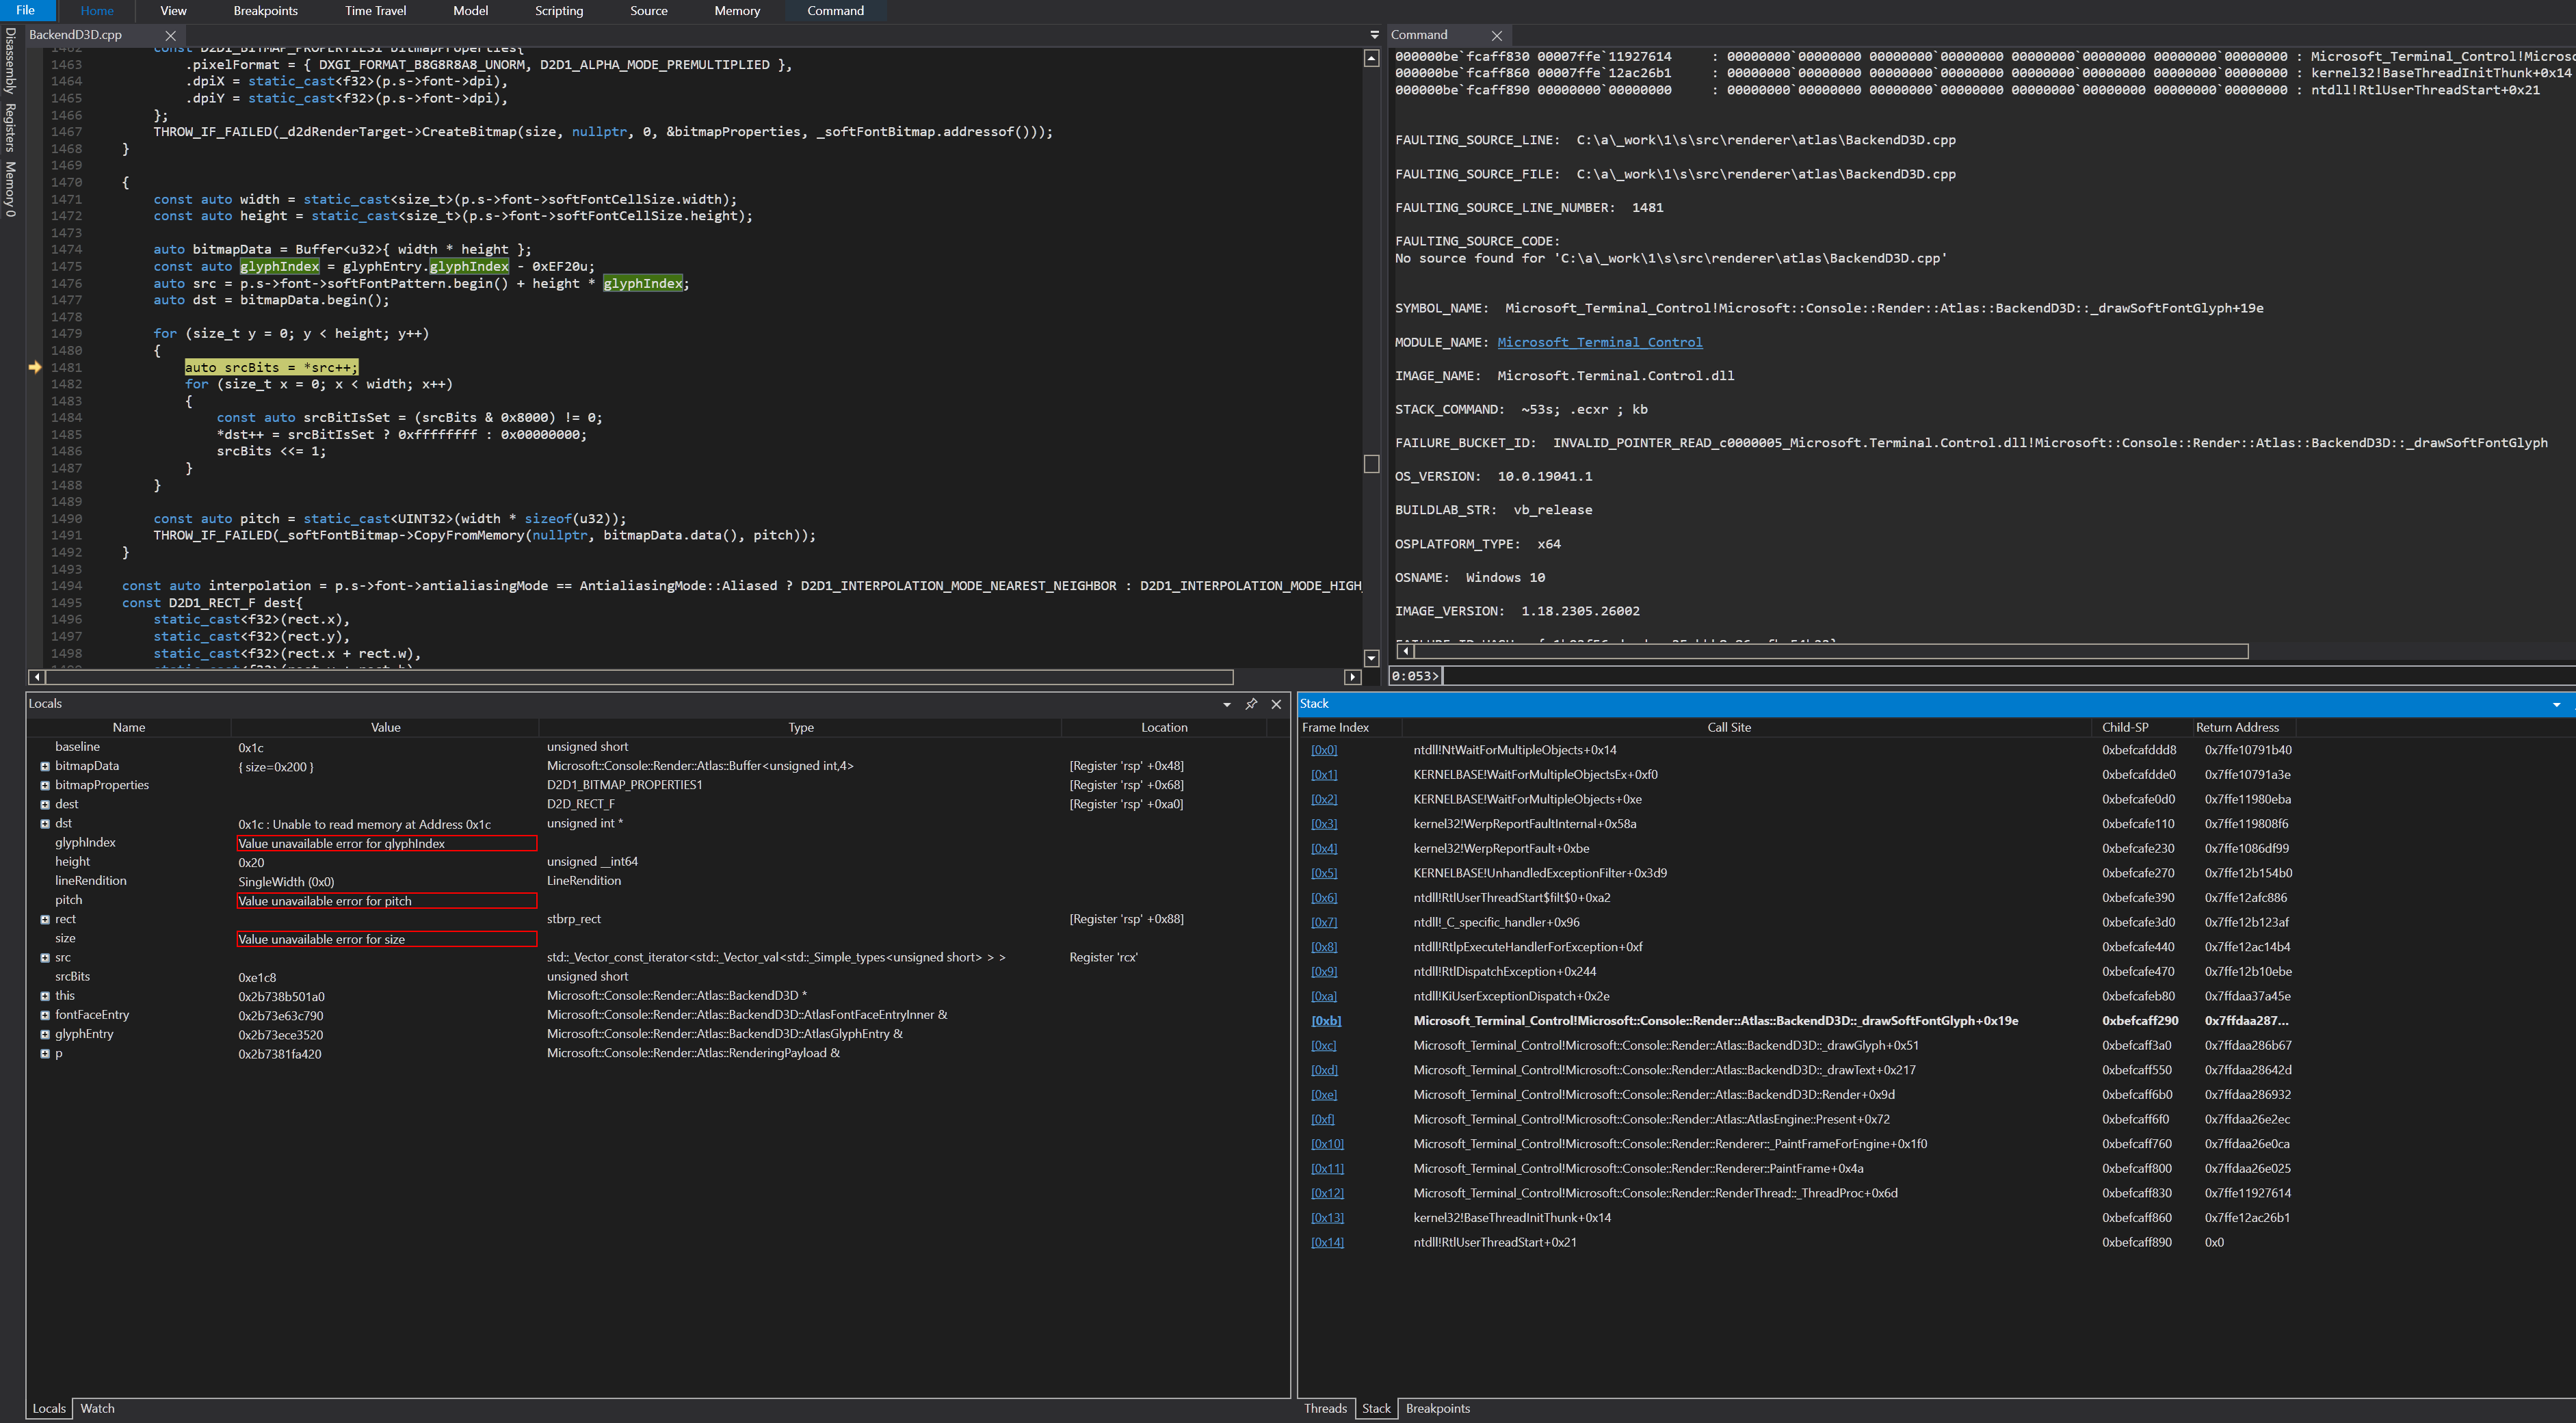Image resolution: width=2576 pixels, height=1423 pixels.
Task: Switch to the Threads tab
Action: click(1326, 1408)
